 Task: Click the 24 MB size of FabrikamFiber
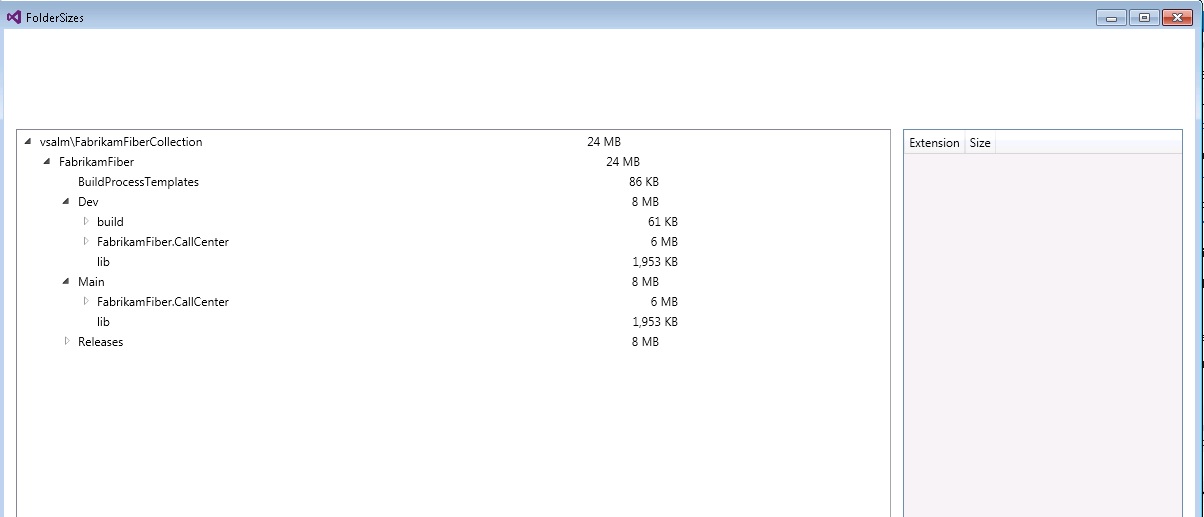pyautogui.click(x=623, y=162)
